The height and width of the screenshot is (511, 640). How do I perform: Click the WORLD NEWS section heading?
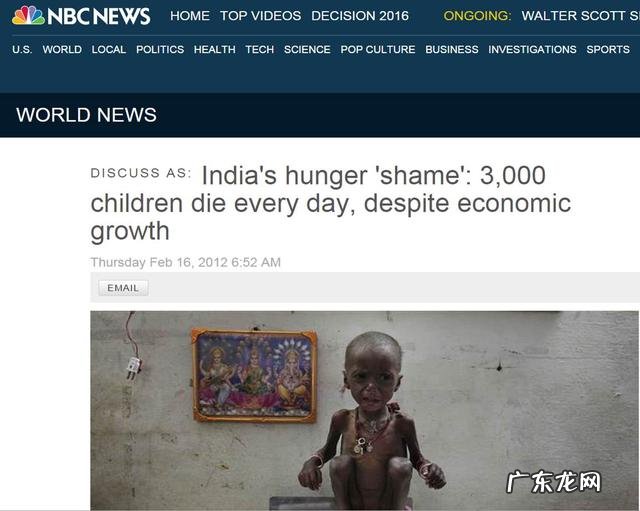[x=87, y=115]
